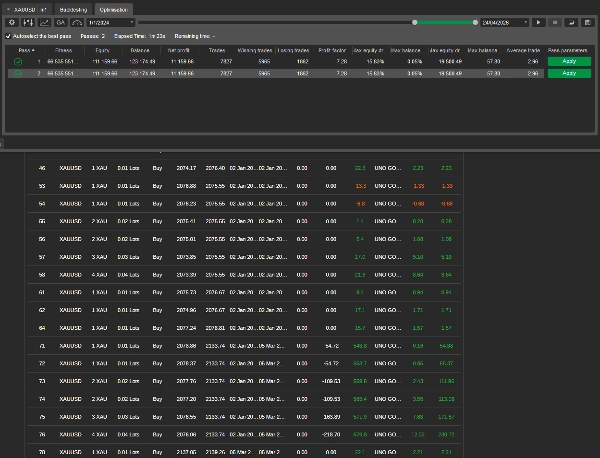Click the GA genetic algorithm button
The width and height of the screenshot is (600, 458).
point(60,21)
